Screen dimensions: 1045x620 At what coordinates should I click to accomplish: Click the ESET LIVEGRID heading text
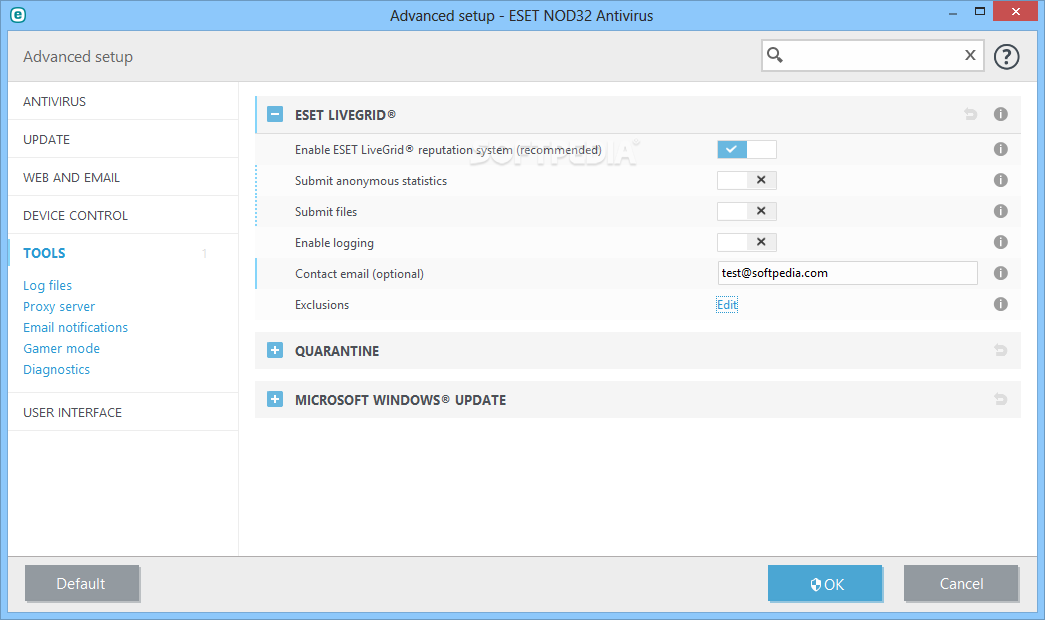click(x=345, y=115)
